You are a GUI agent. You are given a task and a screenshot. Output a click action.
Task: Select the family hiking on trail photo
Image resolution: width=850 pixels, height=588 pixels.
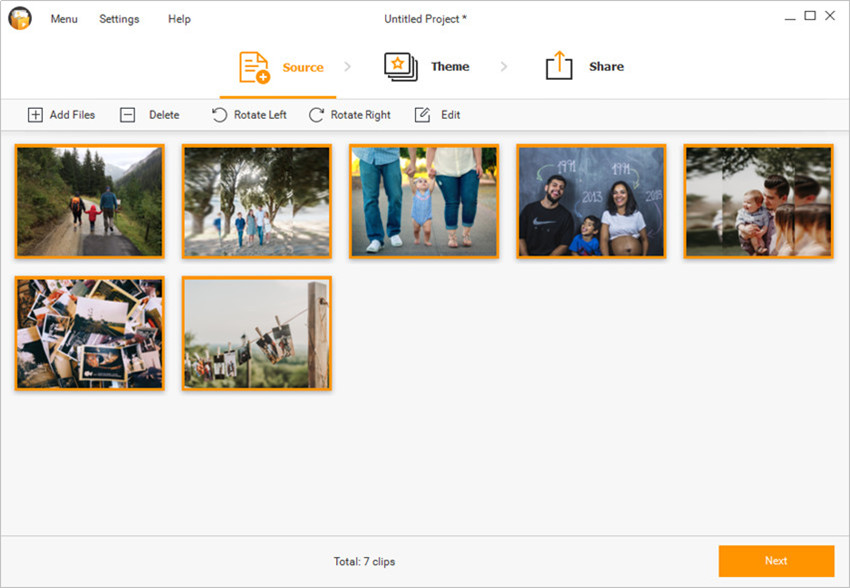click(90, 201)
